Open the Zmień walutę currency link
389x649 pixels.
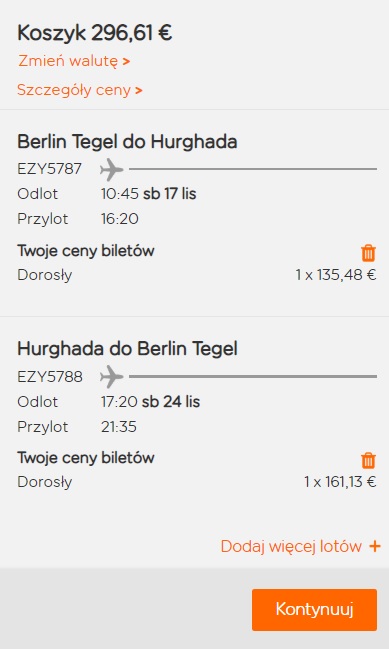74,61
